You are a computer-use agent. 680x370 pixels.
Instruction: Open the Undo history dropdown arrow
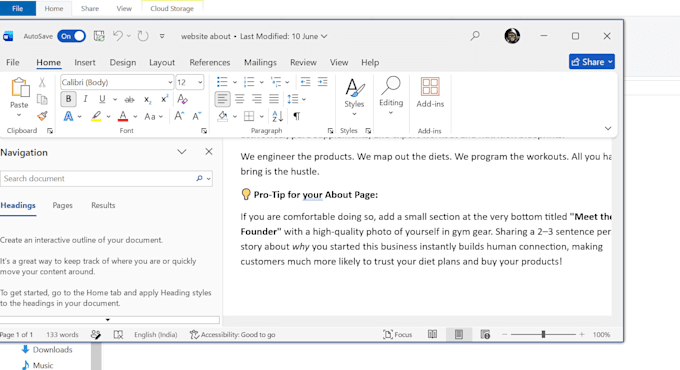(129, 36)
